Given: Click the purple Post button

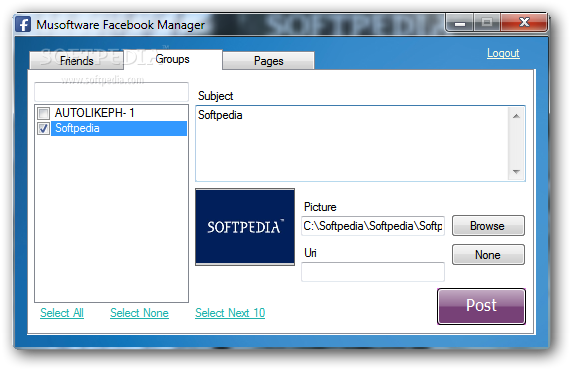Looking at the screenshot, I should coord(481,306).
